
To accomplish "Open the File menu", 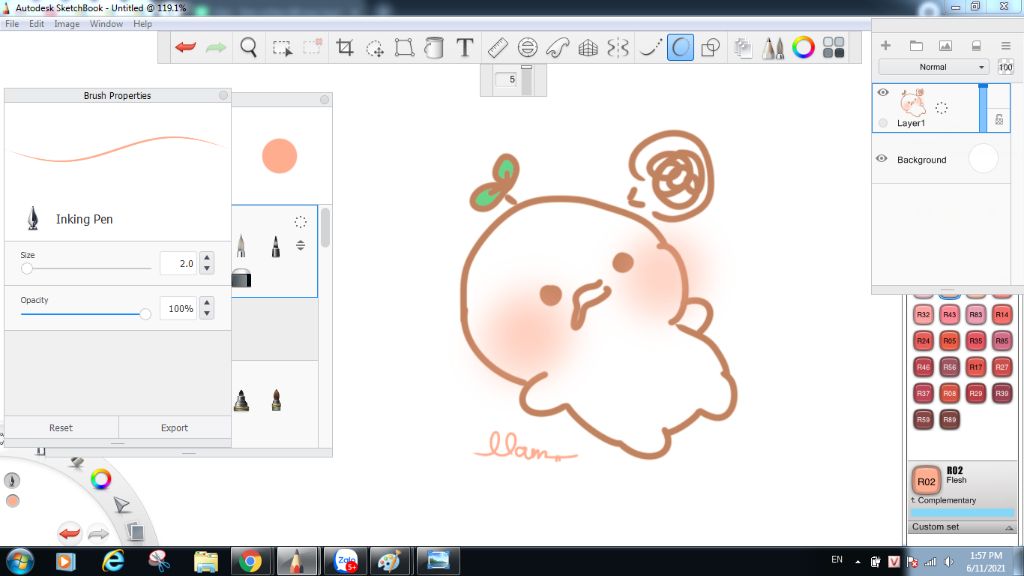I will point(12,24).
